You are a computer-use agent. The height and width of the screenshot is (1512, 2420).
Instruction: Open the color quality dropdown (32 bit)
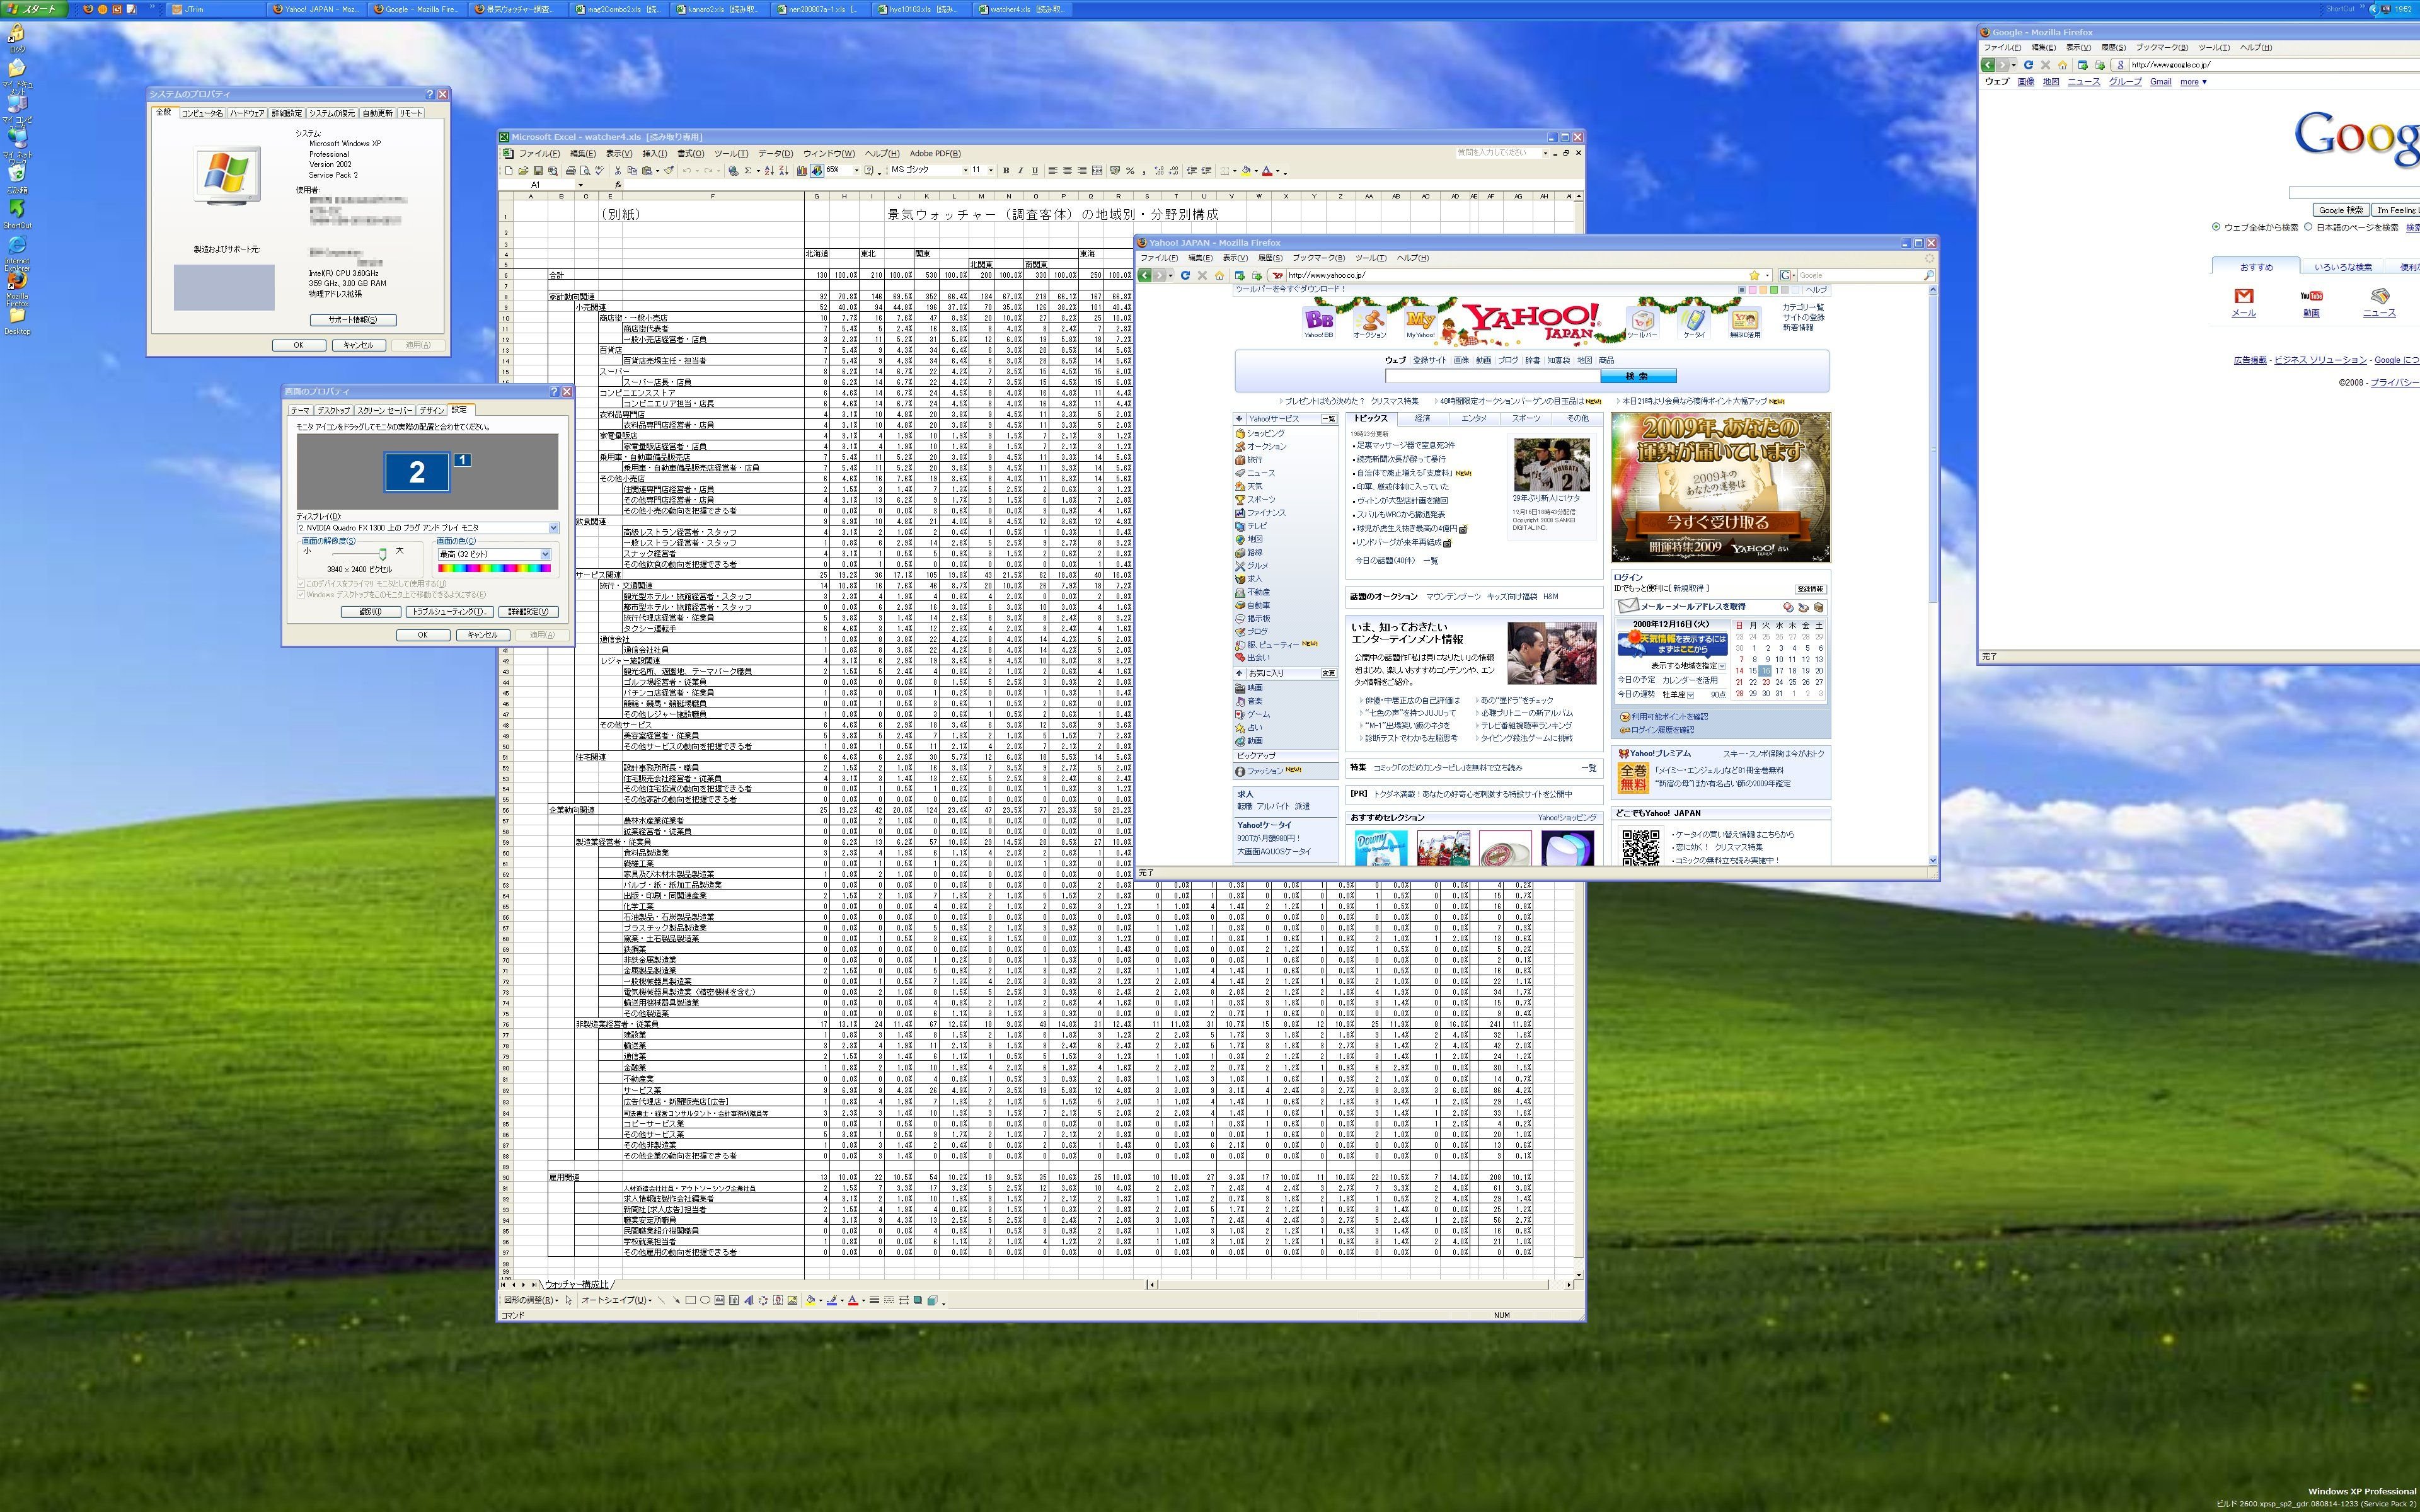pos(545,554)
